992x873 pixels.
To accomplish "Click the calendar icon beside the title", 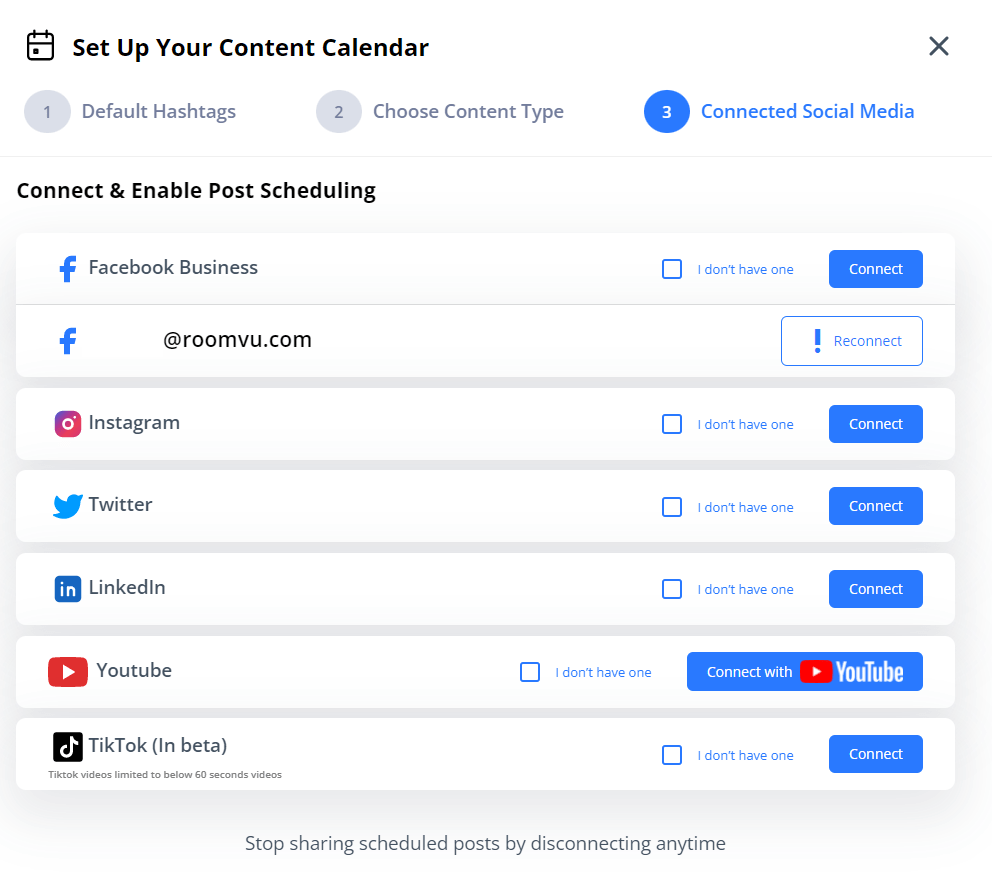I will click(40, 46).
